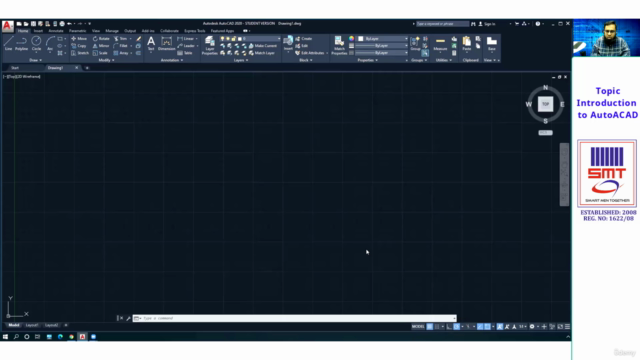Image resolution: width=640 pixels, height=360 pixels.
Task: Click Match Layer button
Action: click(262, 53)
